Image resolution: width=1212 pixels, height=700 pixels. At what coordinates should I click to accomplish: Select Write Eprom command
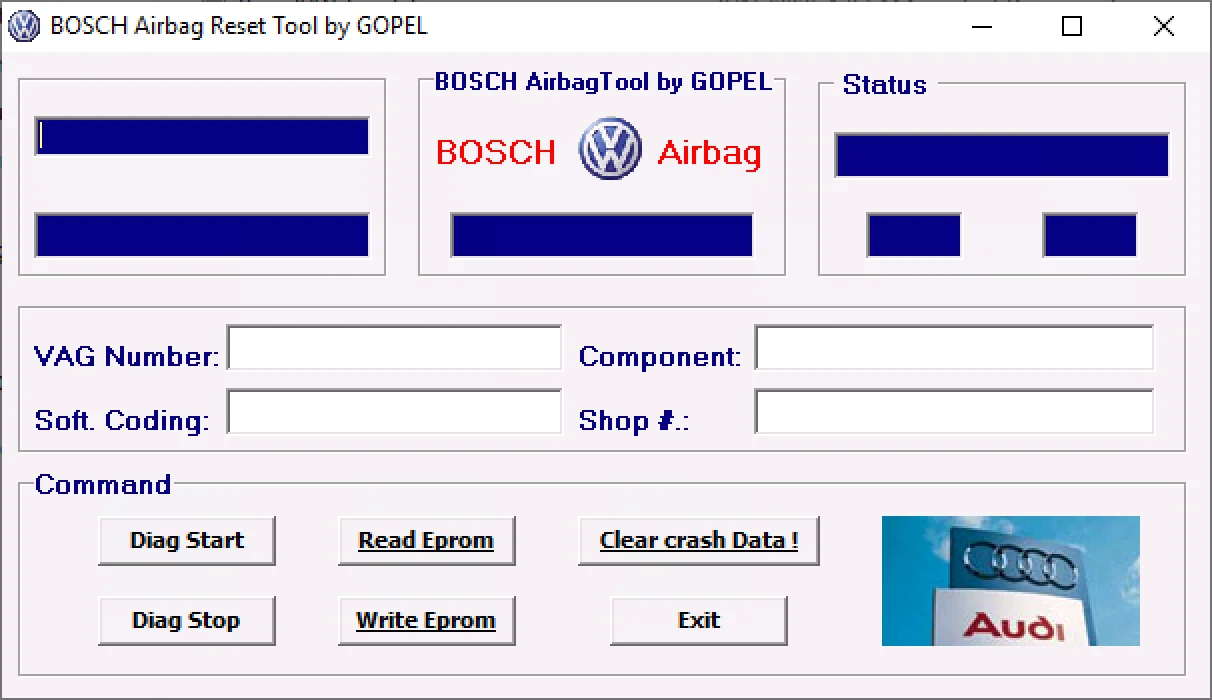(x=427, y=620)
